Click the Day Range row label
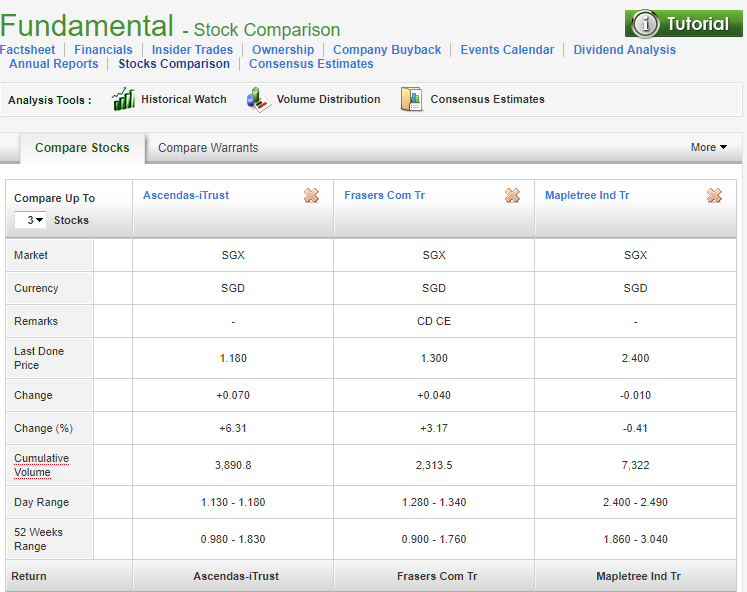 point(41,502)
